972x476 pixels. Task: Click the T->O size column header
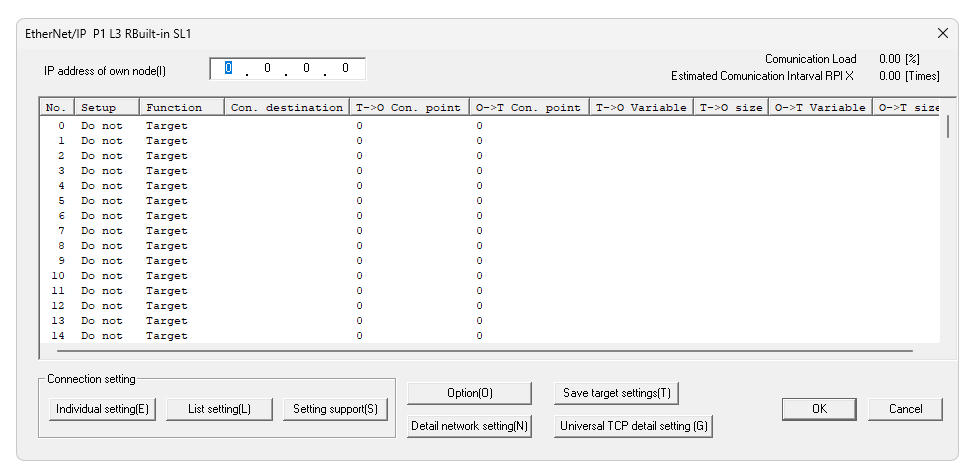click(731, 108)
